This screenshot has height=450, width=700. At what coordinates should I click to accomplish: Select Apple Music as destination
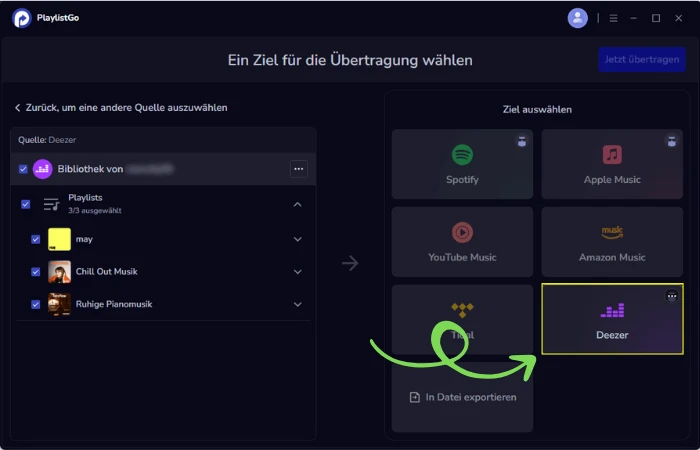(612, 164)
